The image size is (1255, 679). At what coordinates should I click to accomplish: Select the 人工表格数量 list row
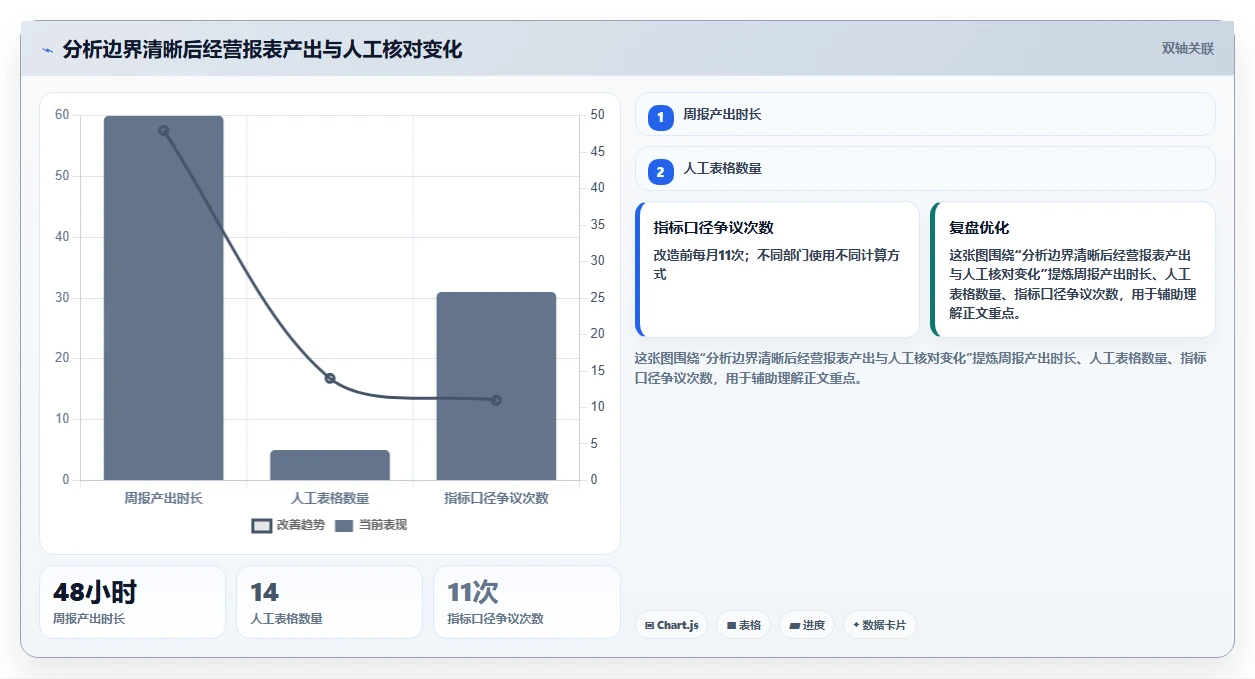tap(925, 168)
